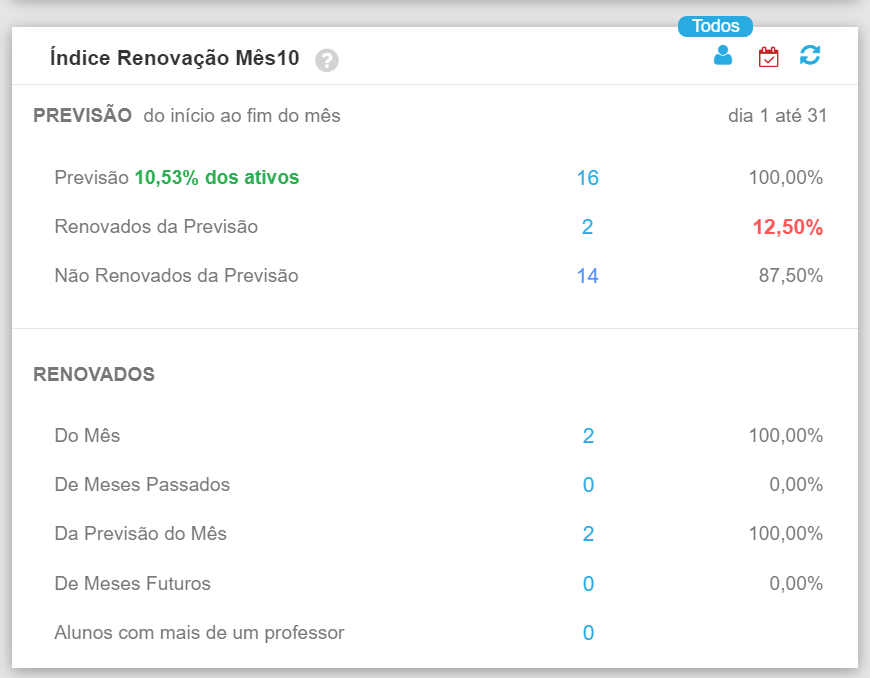Viewport: 870px width, 678px height.
Task: Open Do Mês renewed count 2
Action: pos(588,436)
